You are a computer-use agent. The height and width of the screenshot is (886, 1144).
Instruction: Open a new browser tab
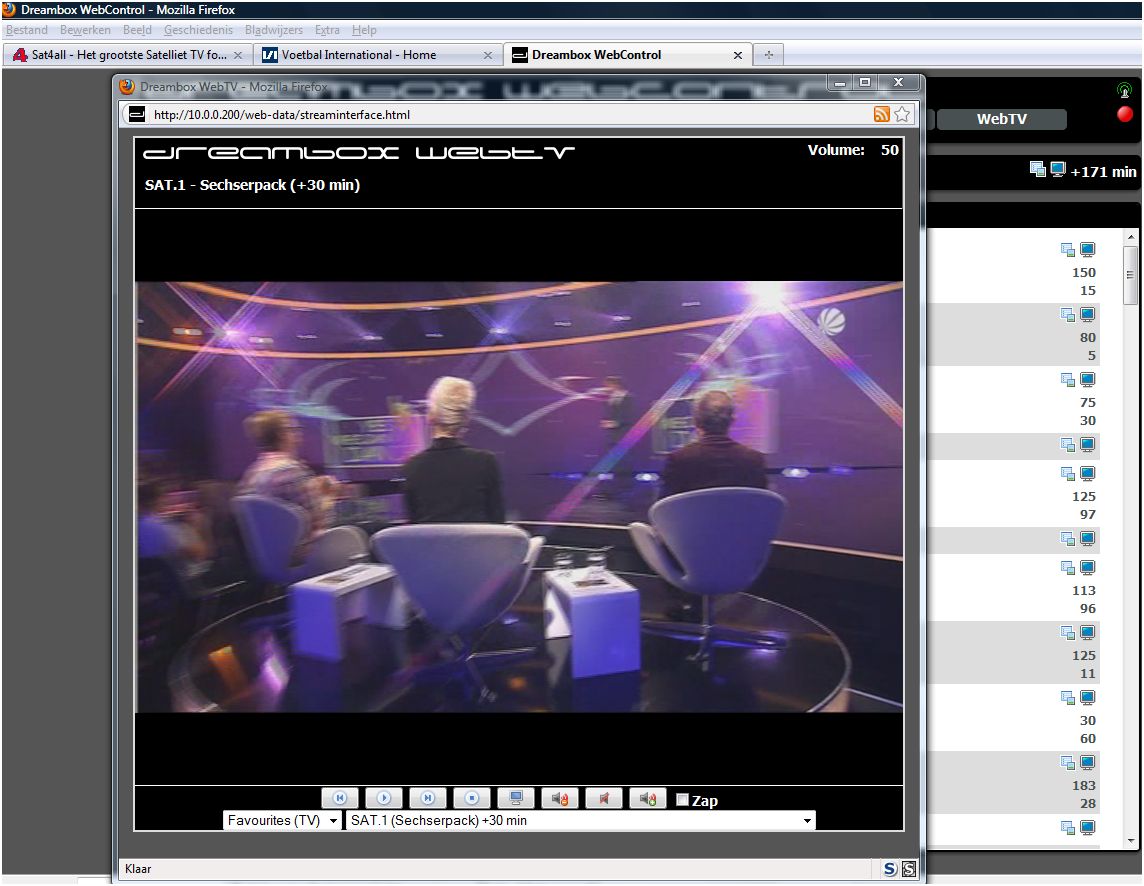coord(768,55)
